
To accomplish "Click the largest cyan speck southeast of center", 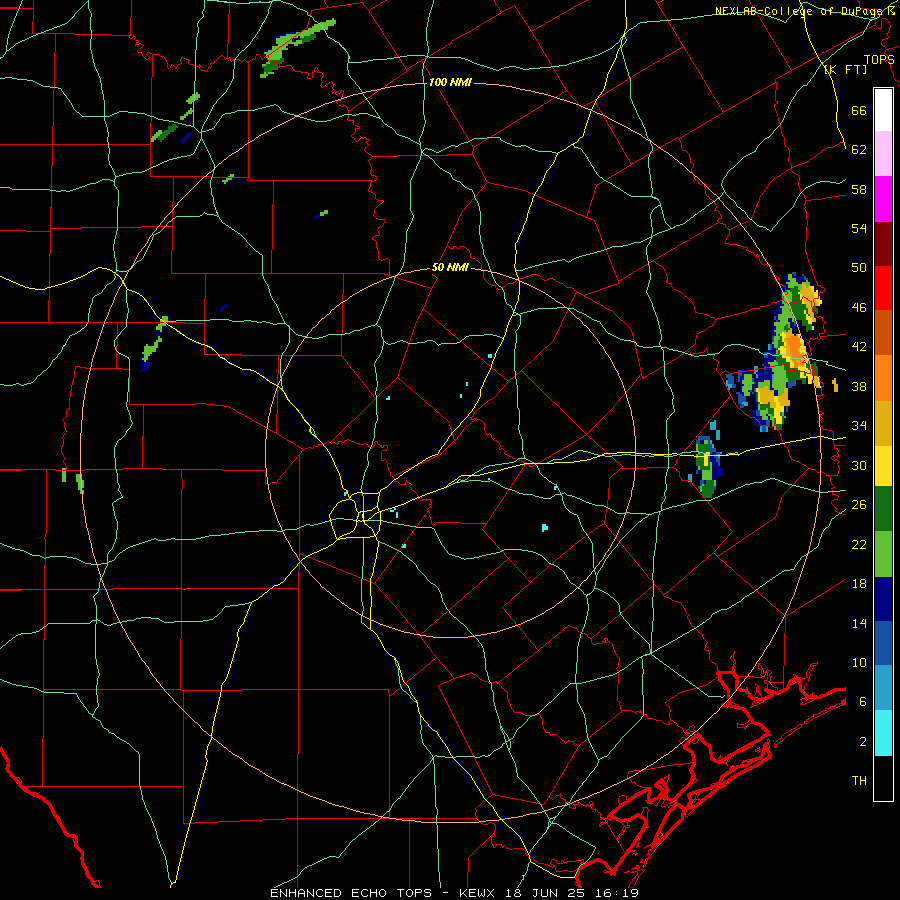I will (544, 527).
